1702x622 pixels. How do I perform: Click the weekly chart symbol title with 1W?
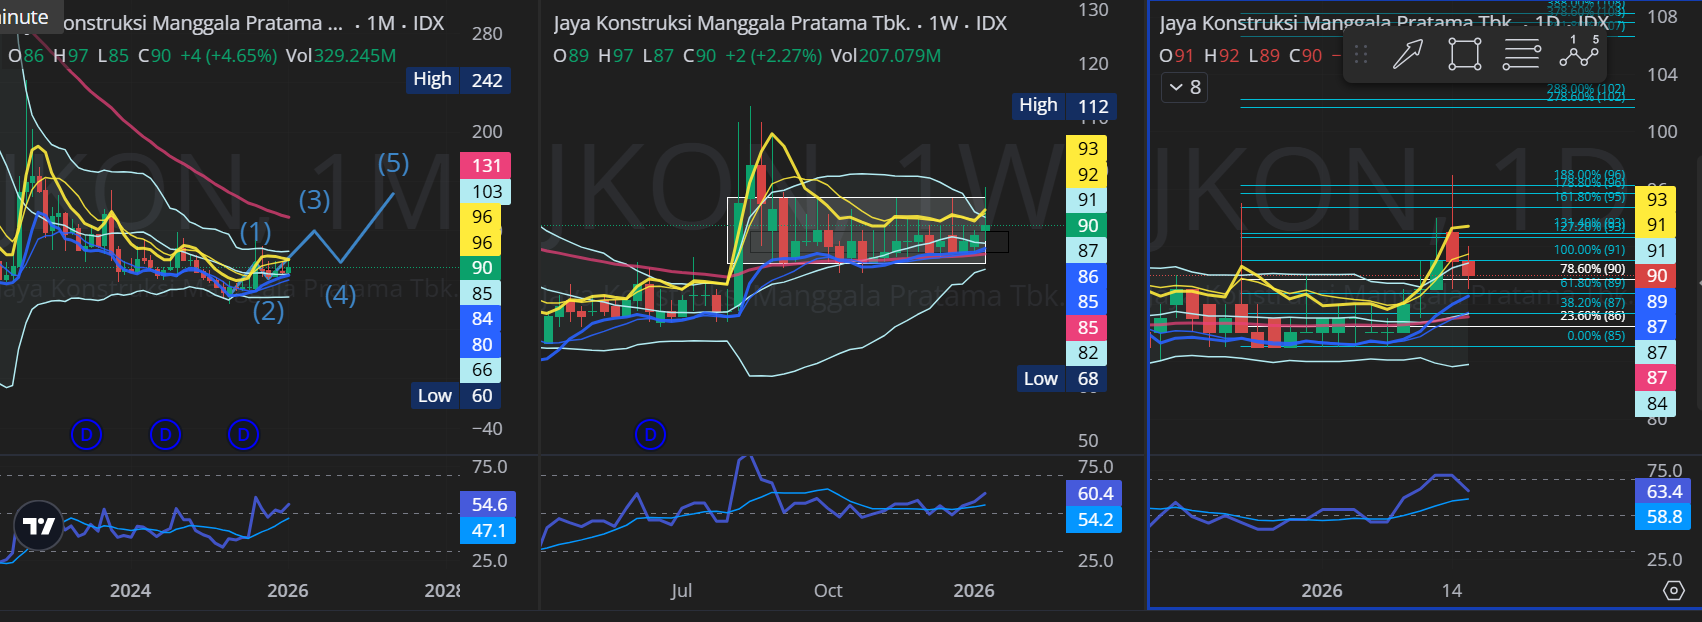pos(780,23)
